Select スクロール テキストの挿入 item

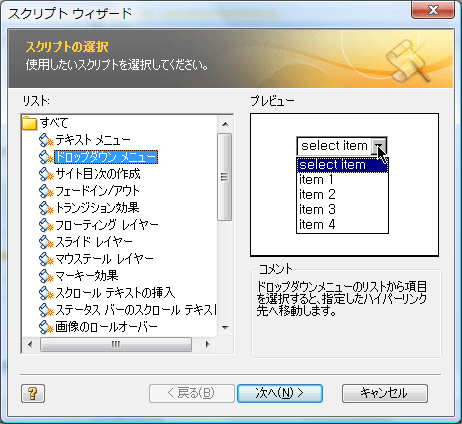tap(115, 293)
